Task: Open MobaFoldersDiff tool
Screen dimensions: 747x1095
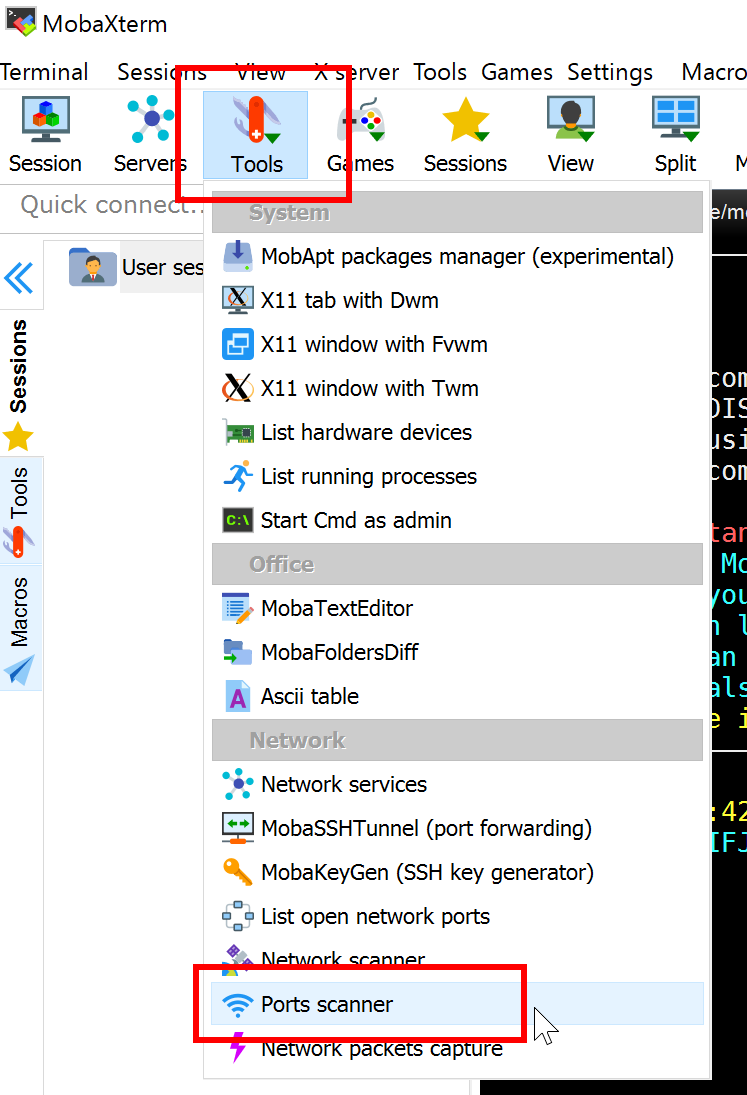Action: [457, 652]
